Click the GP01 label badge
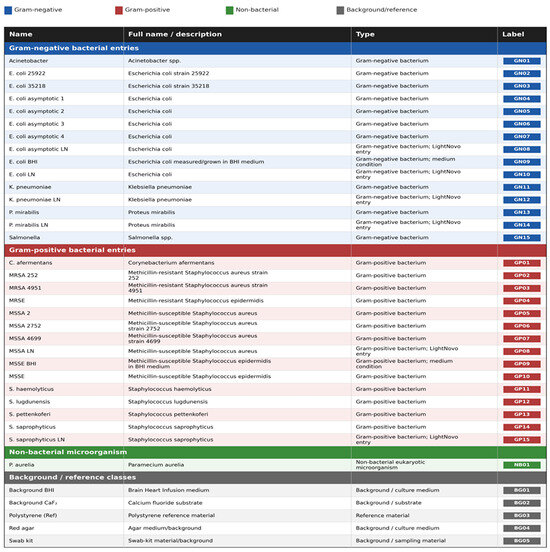Viewport: 550px width, 552px height. coord(521,263)
